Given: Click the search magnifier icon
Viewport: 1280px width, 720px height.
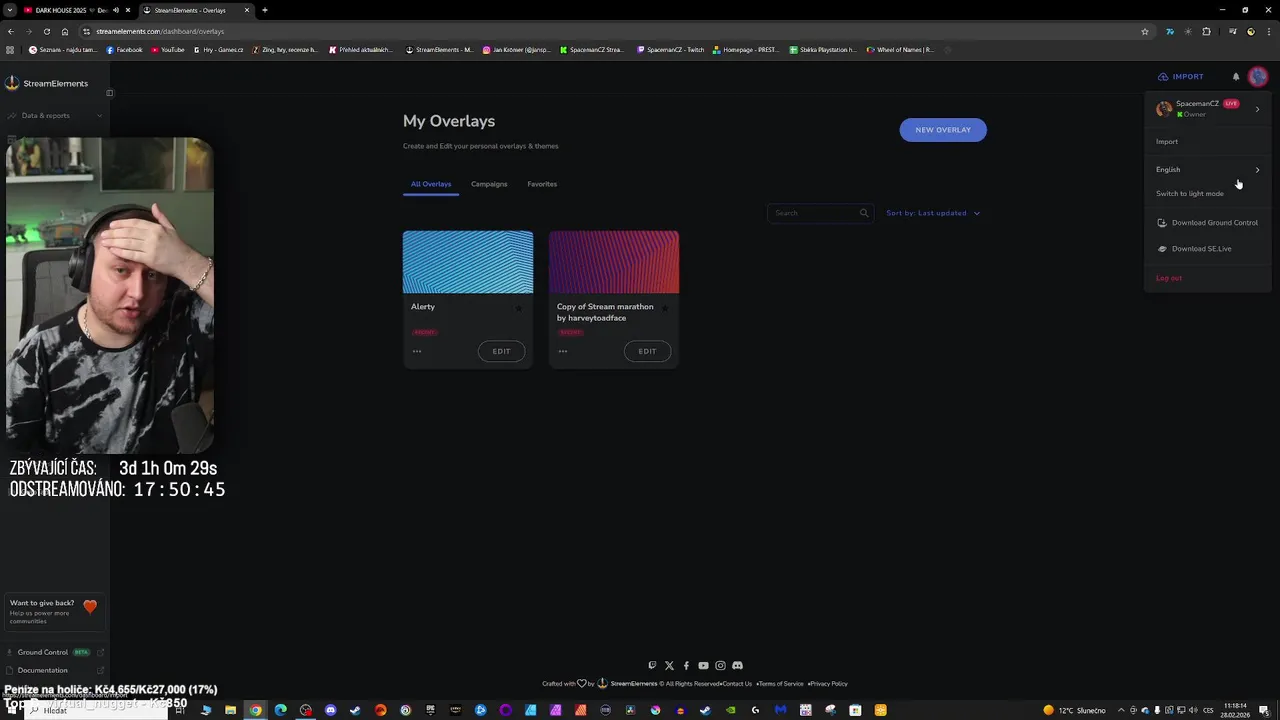Looking at the screenshot, I should click(x=864, y=213).
